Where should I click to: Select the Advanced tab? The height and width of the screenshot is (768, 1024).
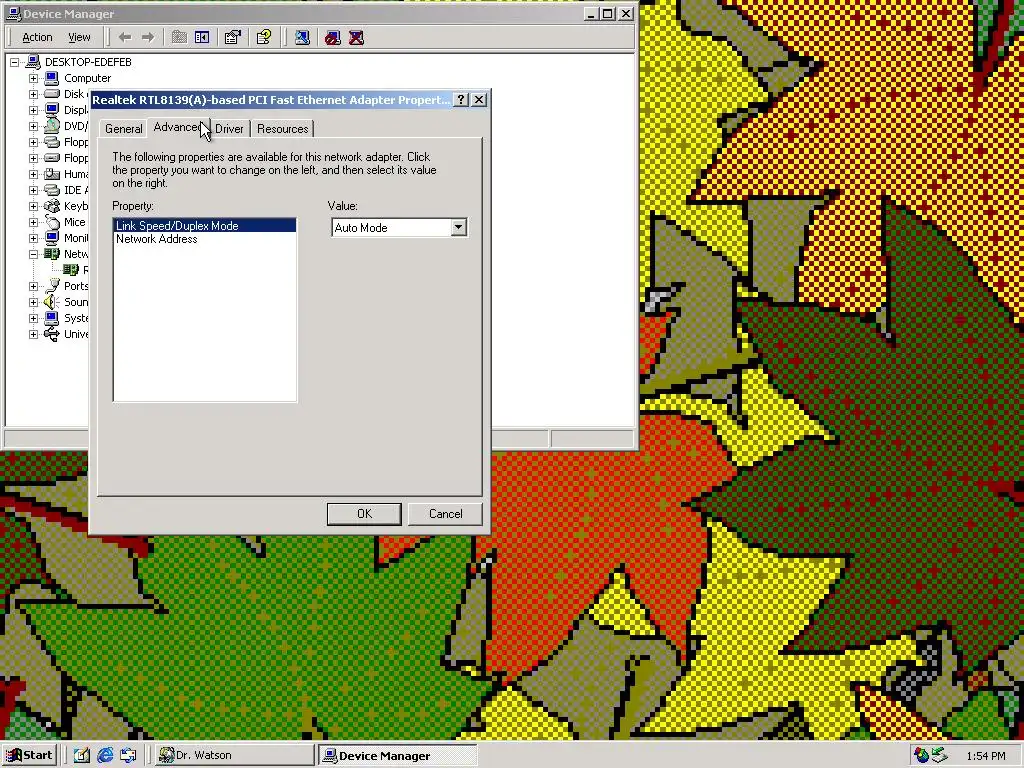[177, 127]
